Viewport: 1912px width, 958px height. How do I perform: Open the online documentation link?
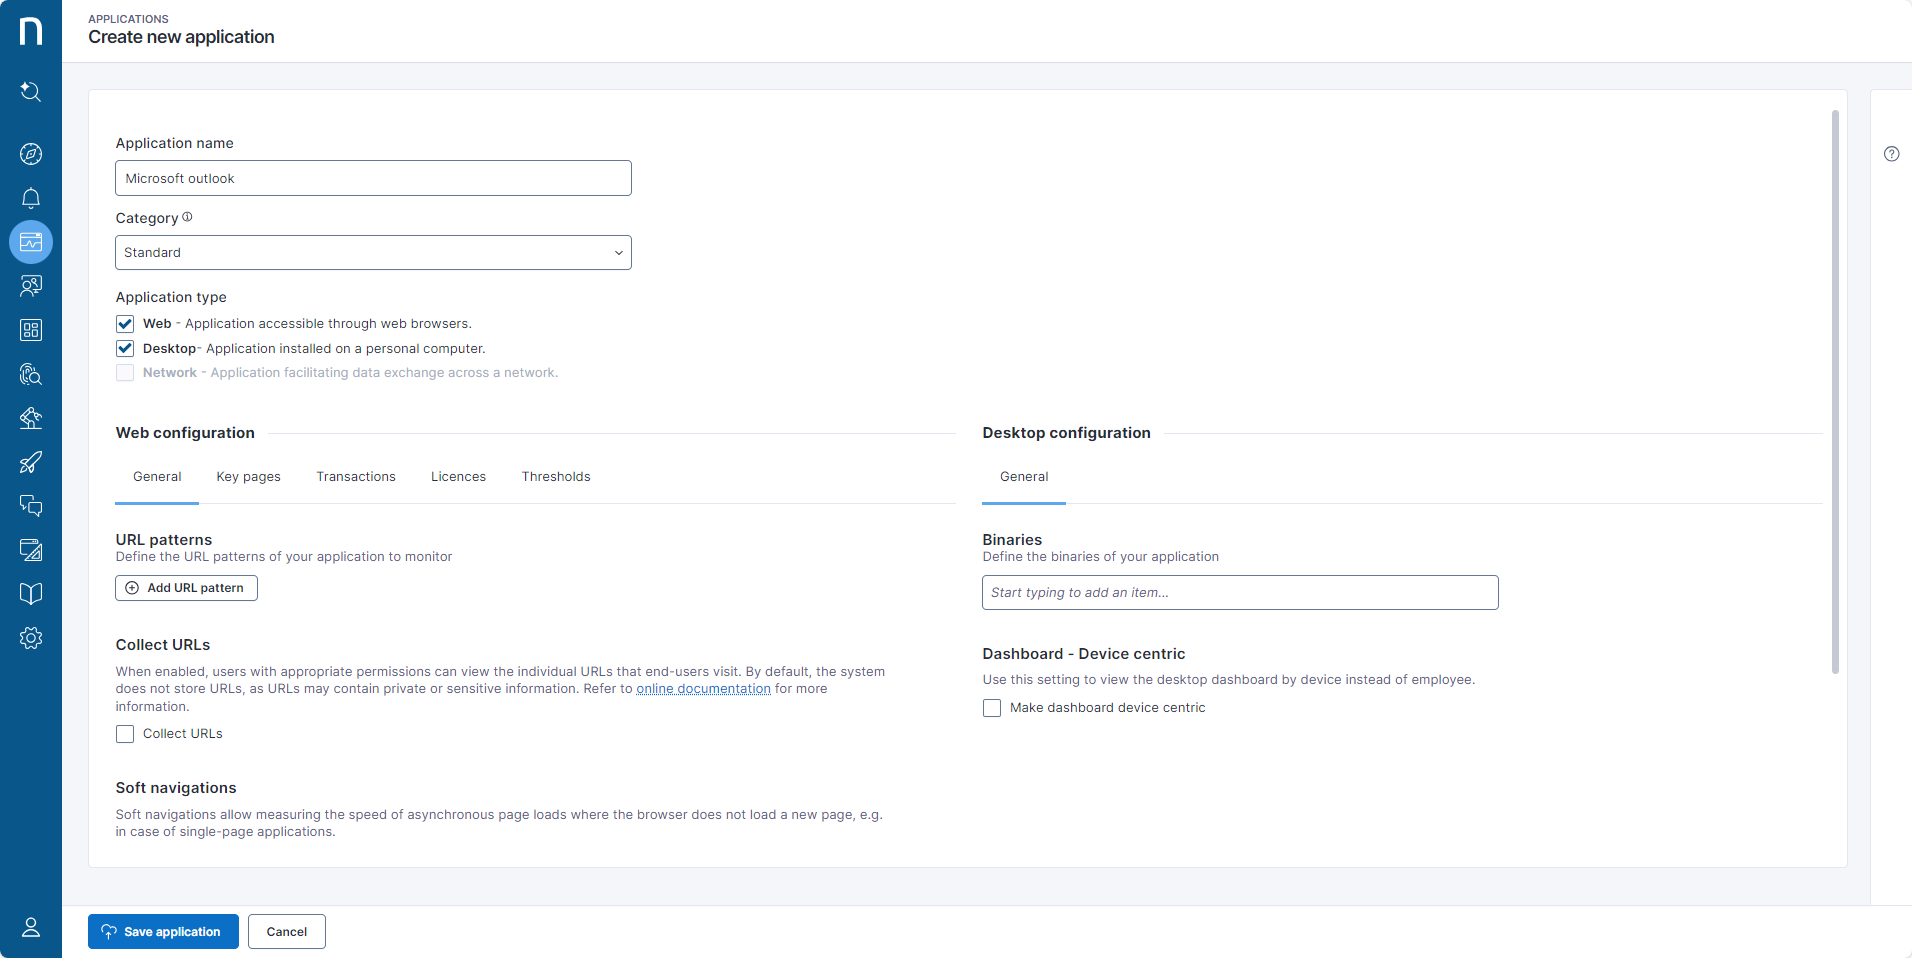click(703, 689)
